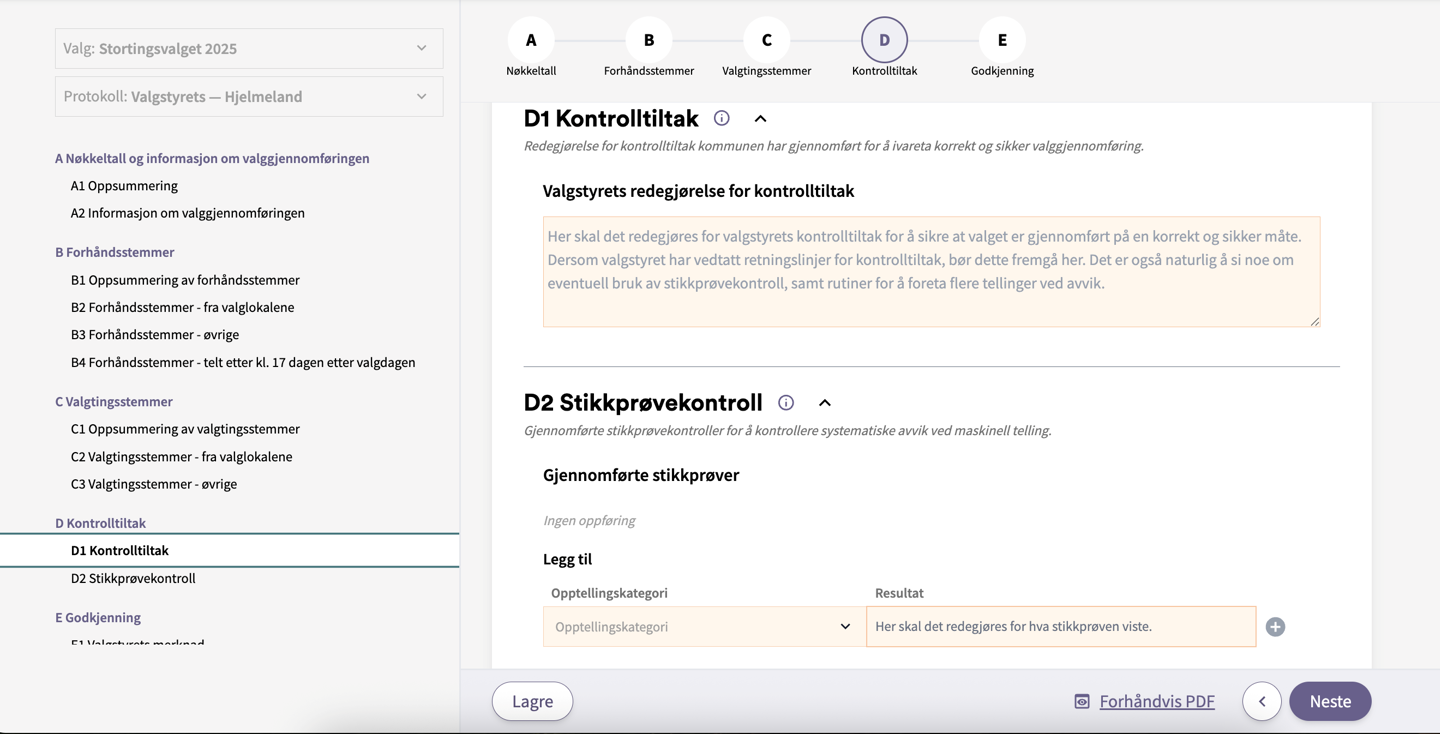
Task: Open Protokoll Valgstyrets Hjelmeland dropdown
Action: coord(249,96)
